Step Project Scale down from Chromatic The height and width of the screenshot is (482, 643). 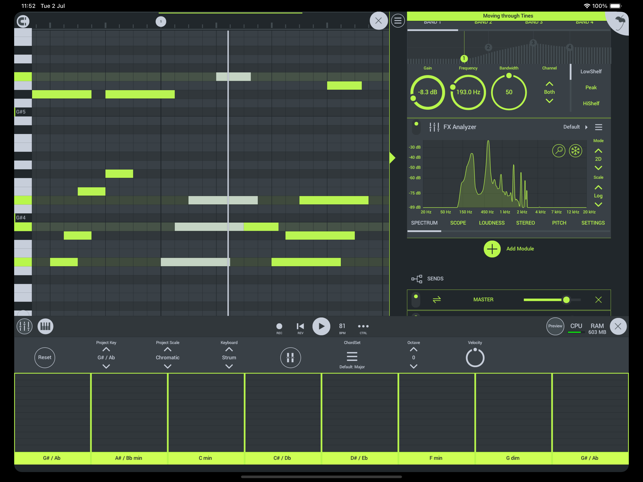(167, 366)
